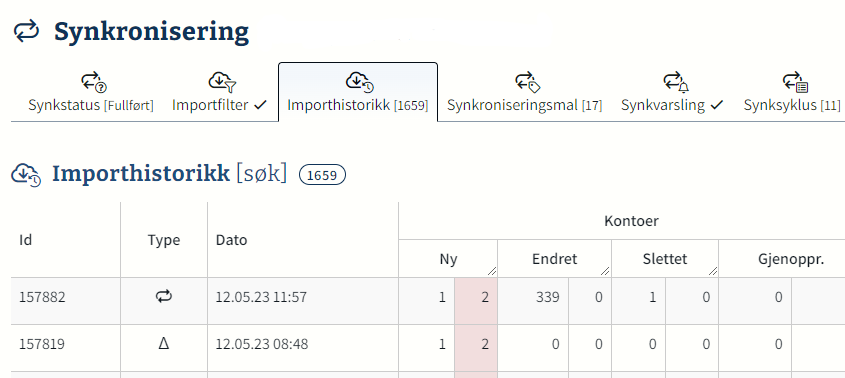Click the delta type icon in row 157819
Screen dimensions: 845x378
pyautogui.click(x=164, y=343)
